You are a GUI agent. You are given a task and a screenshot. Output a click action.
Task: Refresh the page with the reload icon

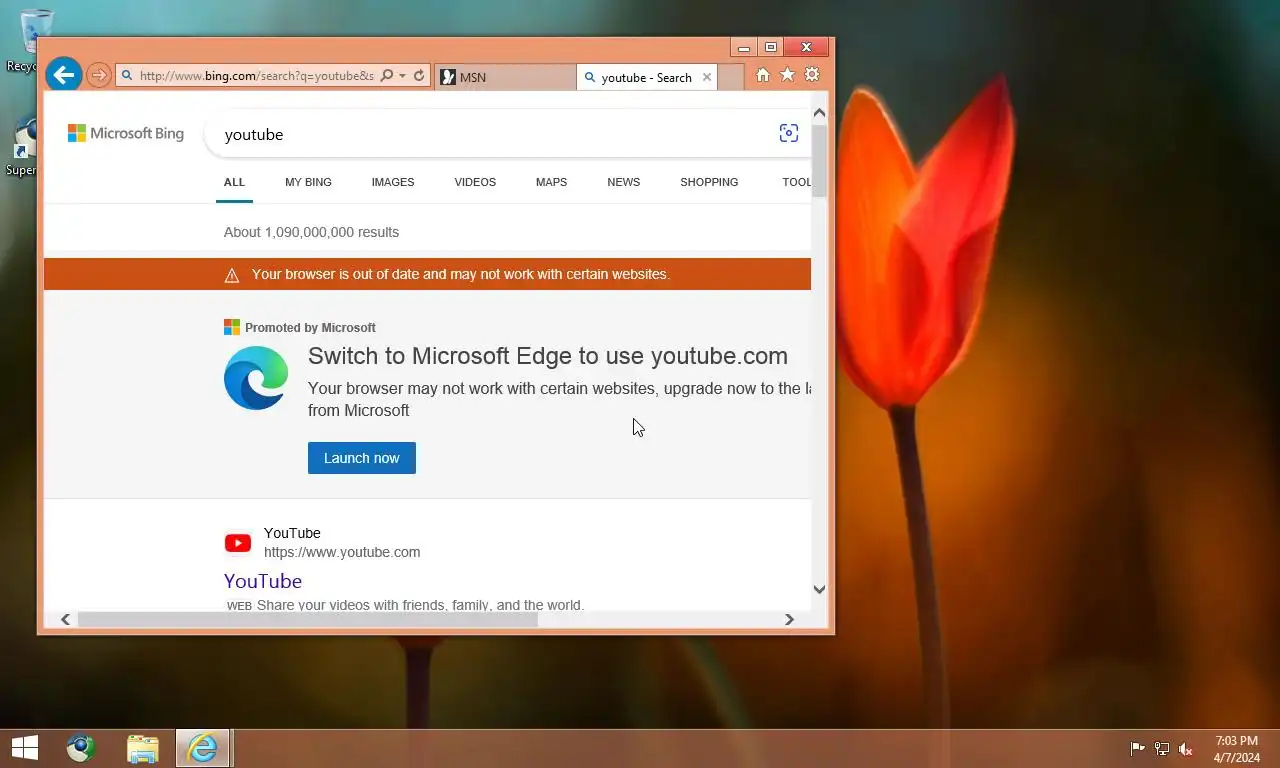(419, 76)
